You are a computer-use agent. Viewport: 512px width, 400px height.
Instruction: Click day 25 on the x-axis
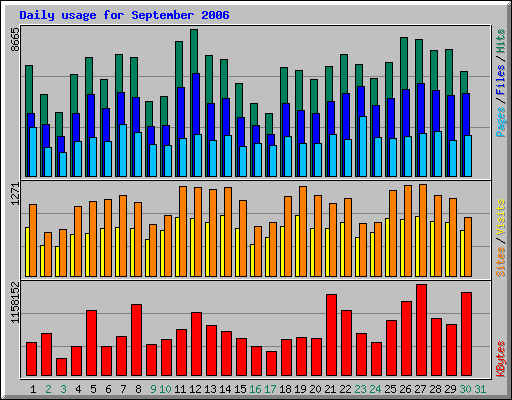(x=390, y=389)
